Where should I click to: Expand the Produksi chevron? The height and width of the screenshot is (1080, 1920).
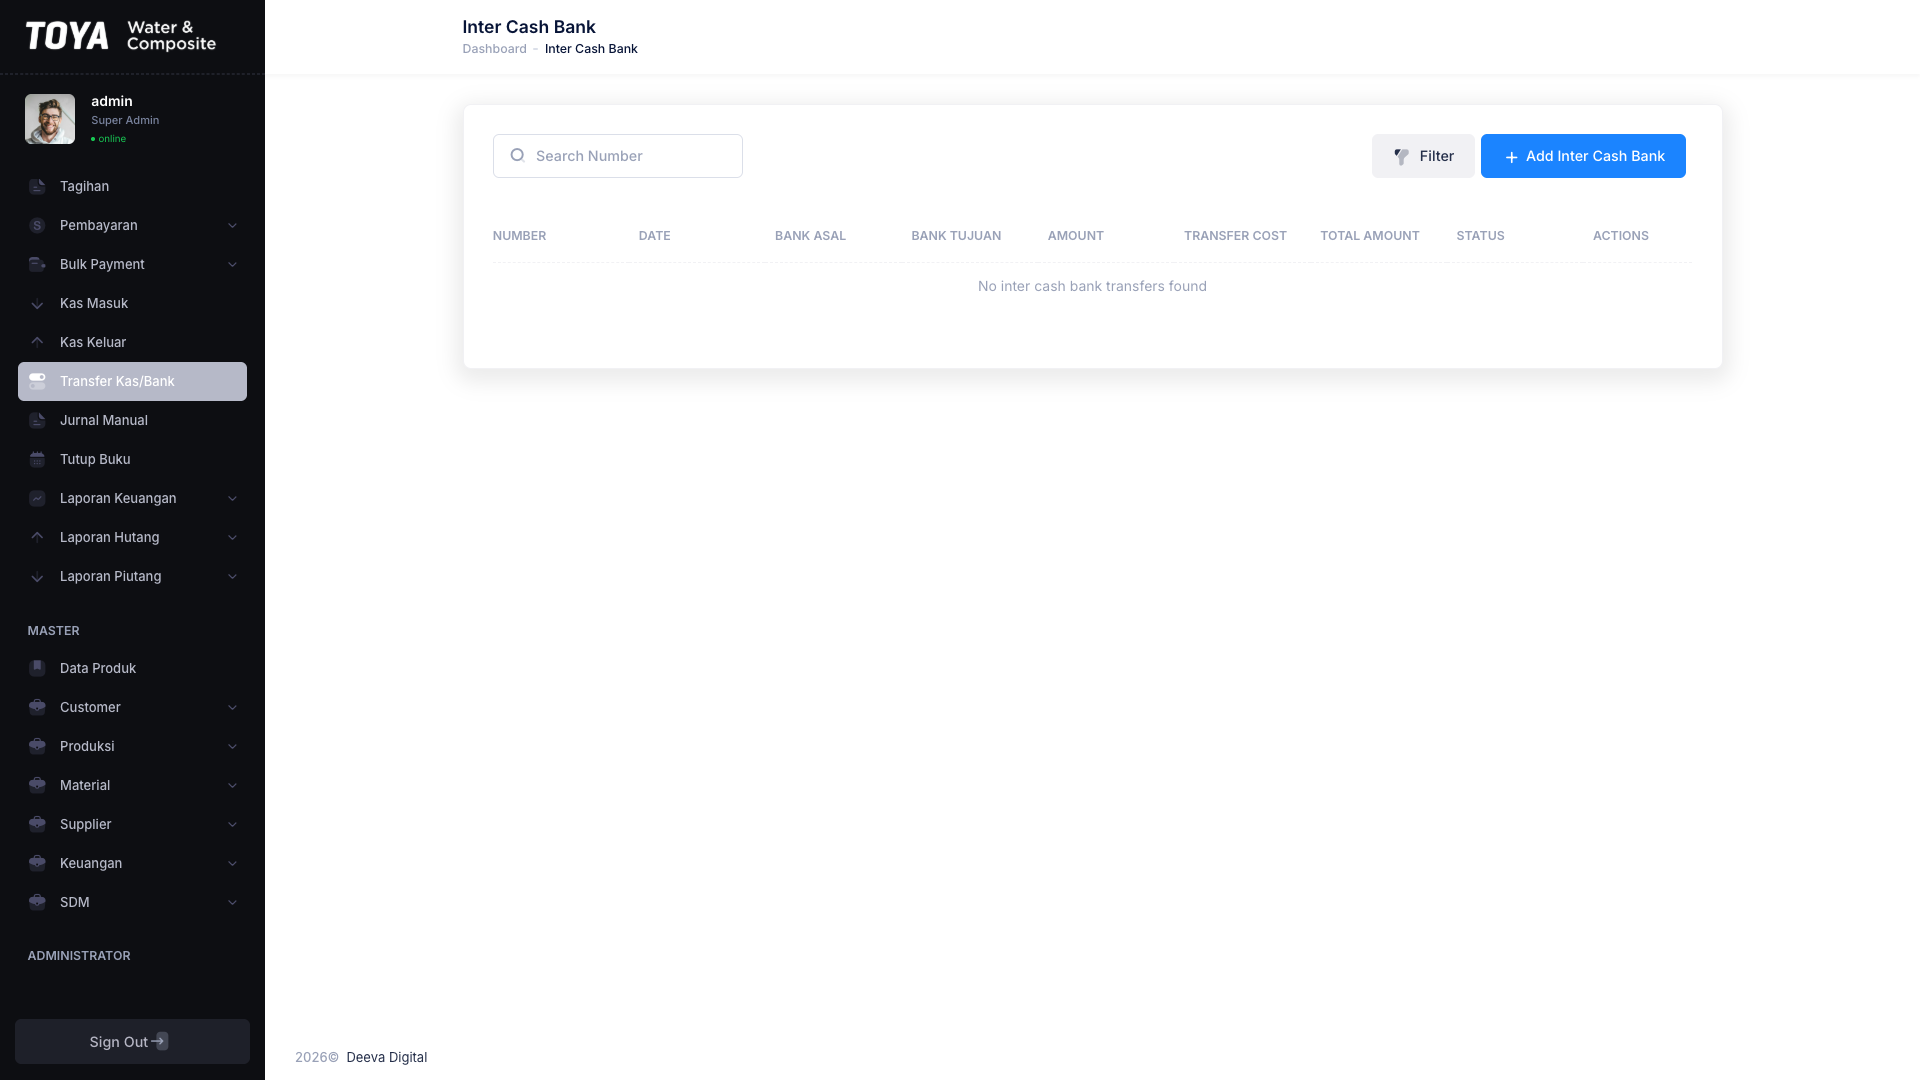click(232, 747)
